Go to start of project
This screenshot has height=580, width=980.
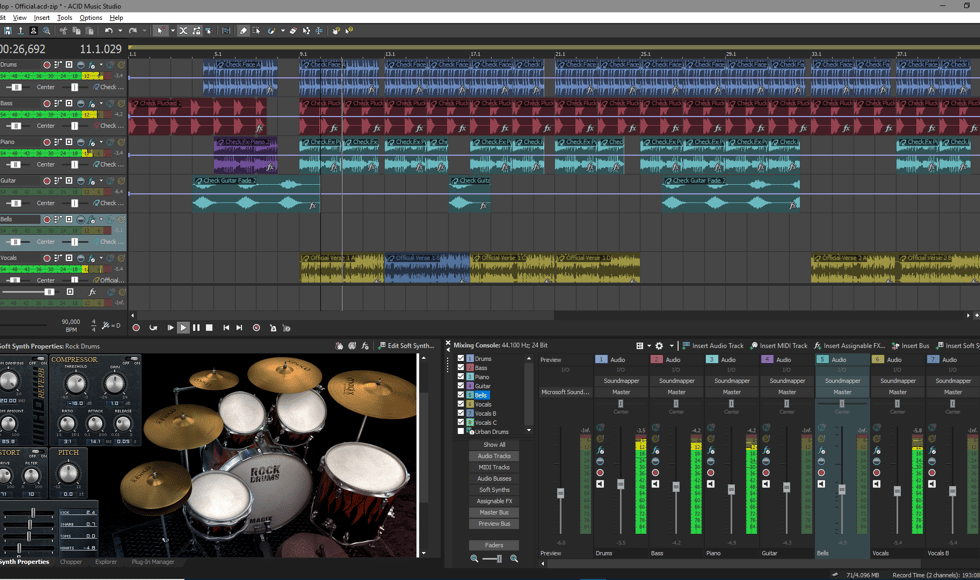(226, 328)
